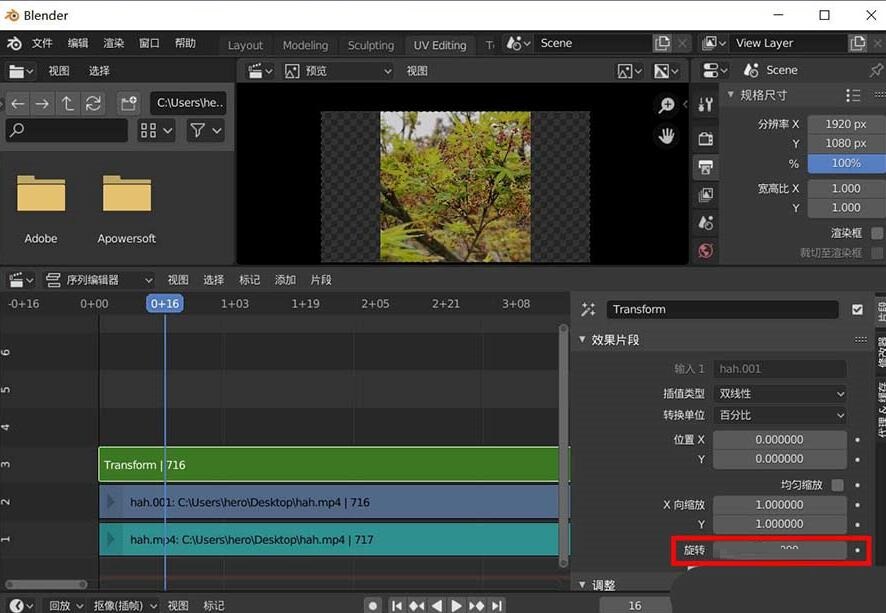This screenshot has height=613, width=886.
Task: Select View Layer Properties icon
Action: pos(705,193)
